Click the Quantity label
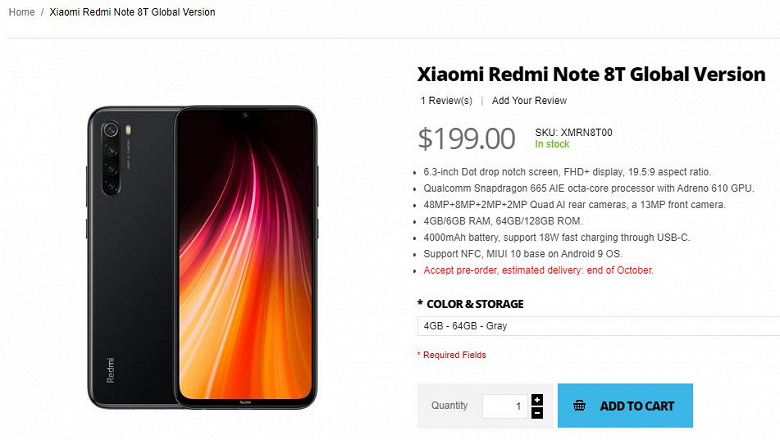Viewport: 780px width, 440px height. pos(449,406)
